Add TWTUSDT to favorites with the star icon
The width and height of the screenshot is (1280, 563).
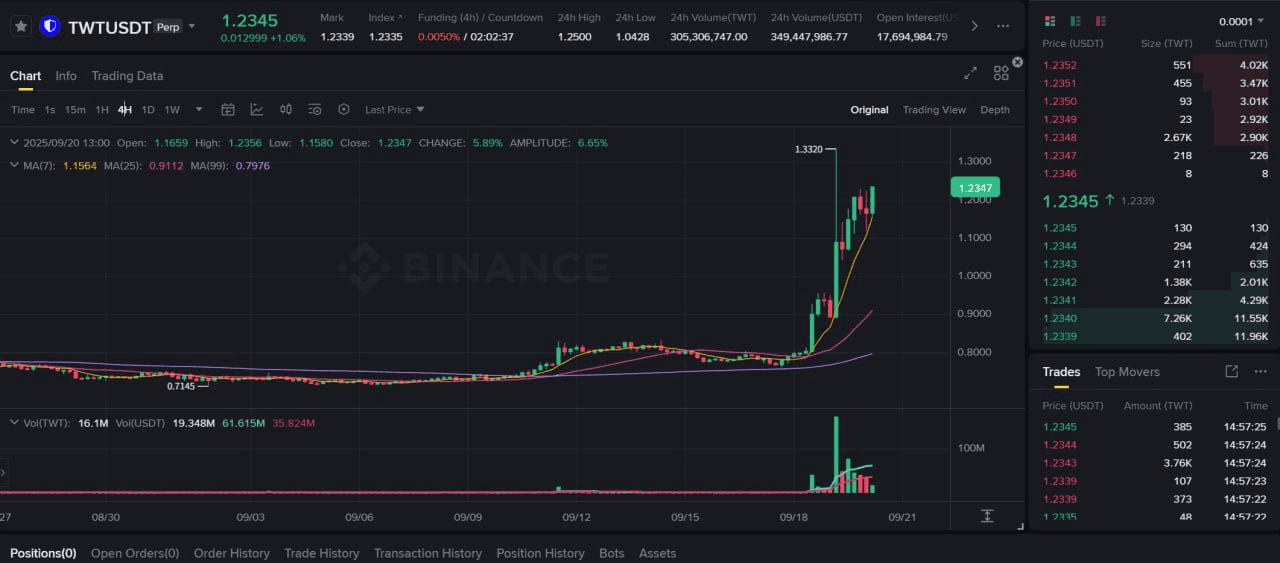[x=20, y=26]
